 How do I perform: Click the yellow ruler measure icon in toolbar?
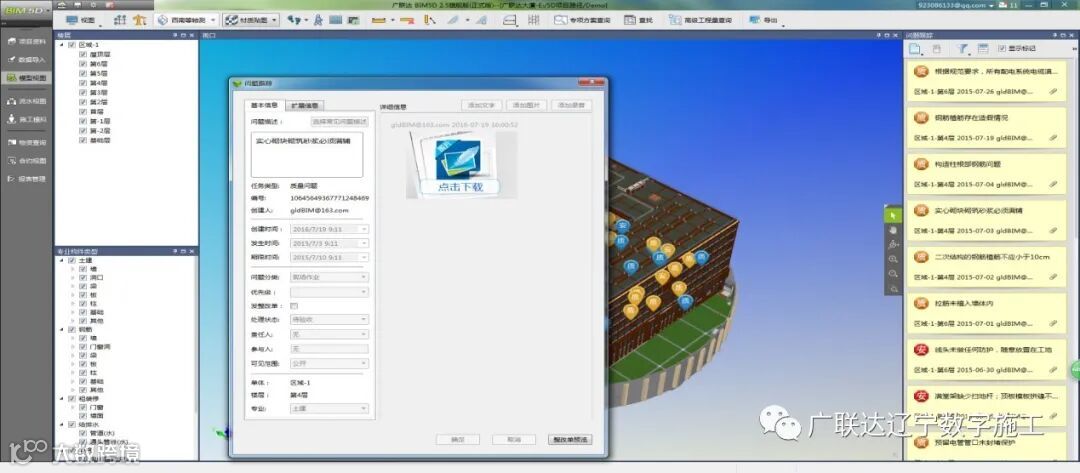coord(378,20)
